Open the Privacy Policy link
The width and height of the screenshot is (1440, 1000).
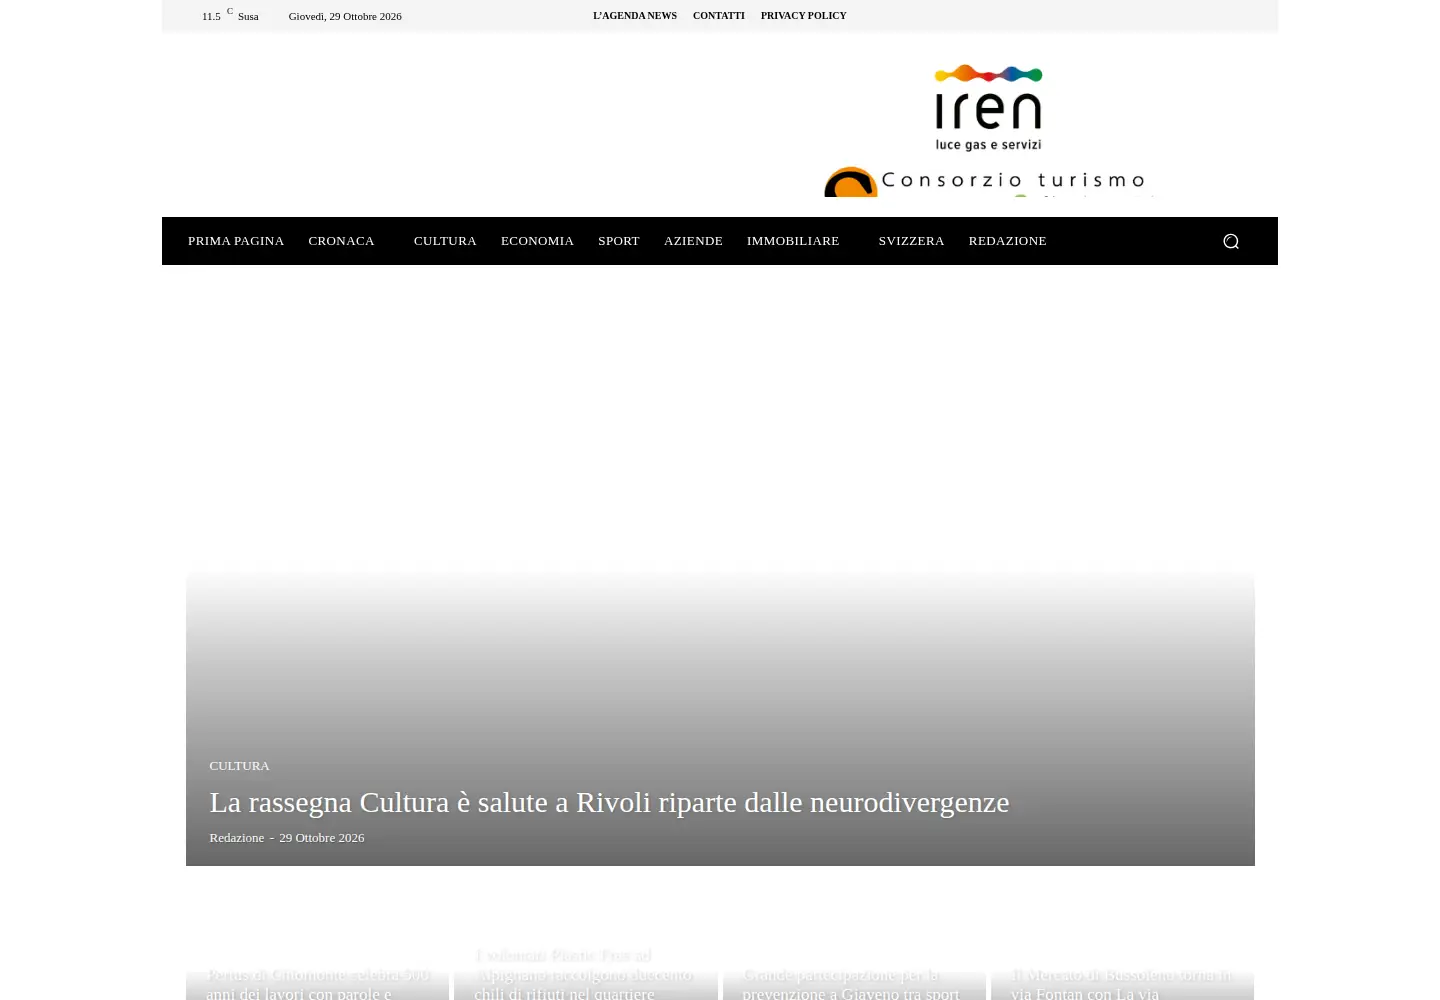coord(803,16)
